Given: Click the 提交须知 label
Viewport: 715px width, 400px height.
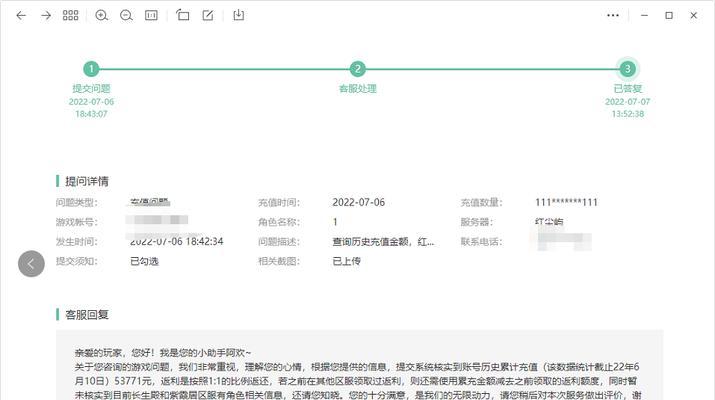Looking at the screenshot, I should point(77,261).
